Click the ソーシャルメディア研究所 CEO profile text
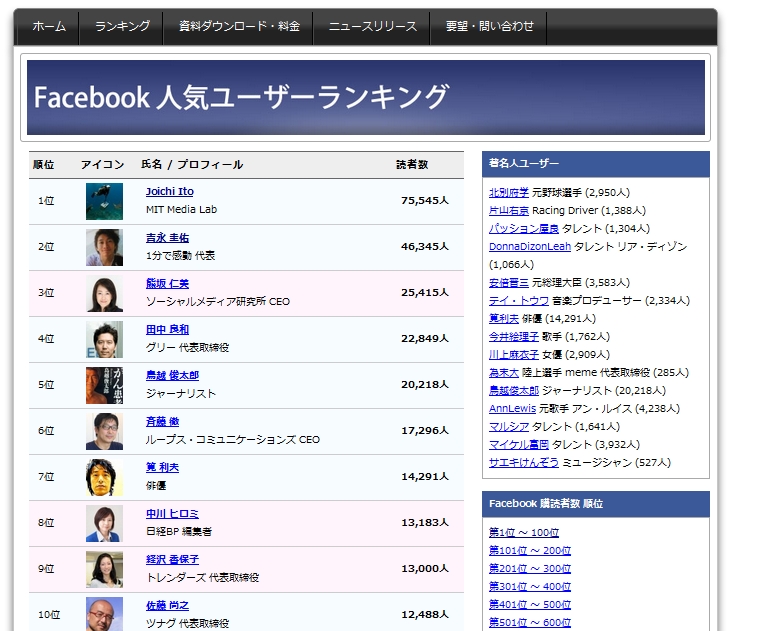The width and height of the screenshot is (761, 631). [x=218, y=301]
